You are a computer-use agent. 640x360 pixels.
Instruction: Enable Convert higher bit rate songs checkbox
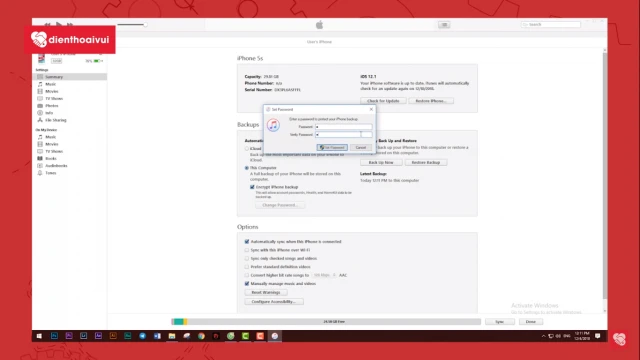(x=247, y=275)
